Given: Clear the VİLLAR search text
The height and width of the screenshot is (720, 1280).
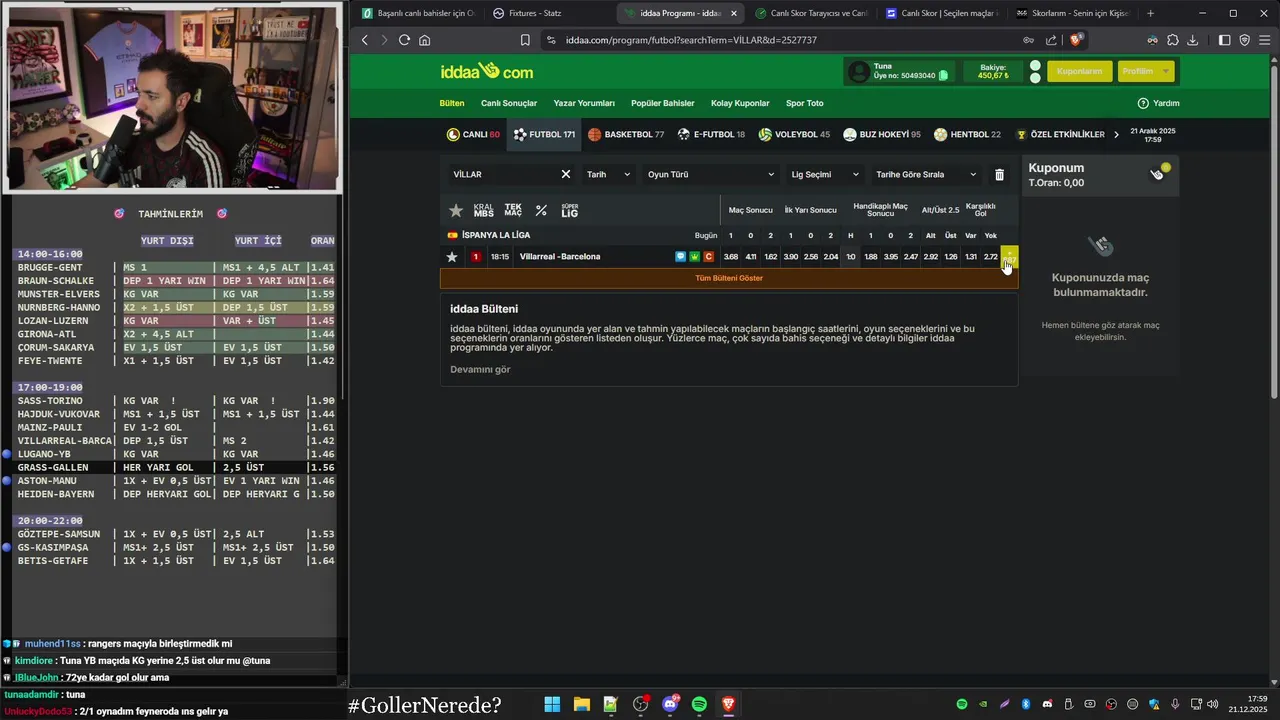Looking at the screenshot, I should click(x=566, y=174).
